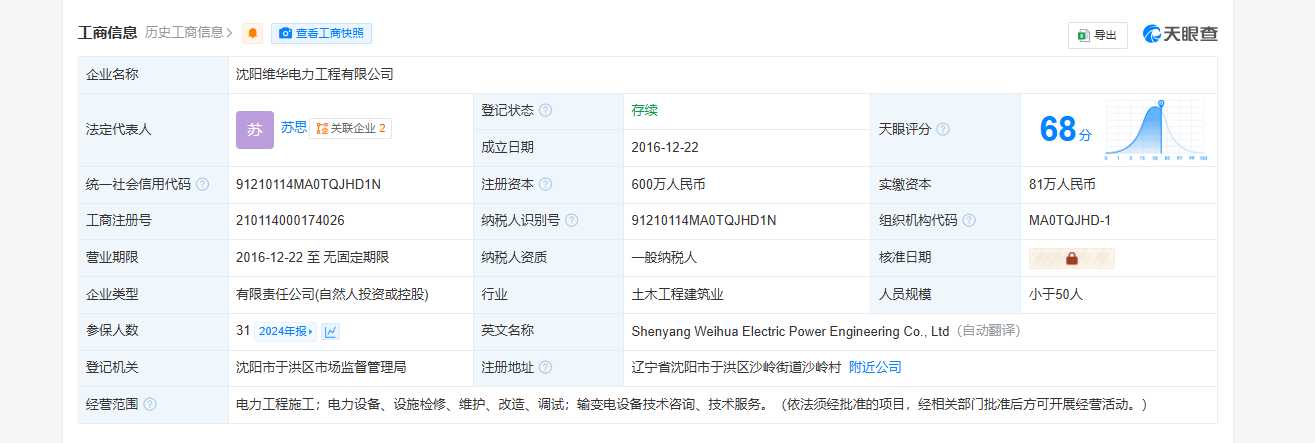Open 查看工商快照 snapshot button
This screenshot has width=1315, height=443.
[x=321, y=34]
